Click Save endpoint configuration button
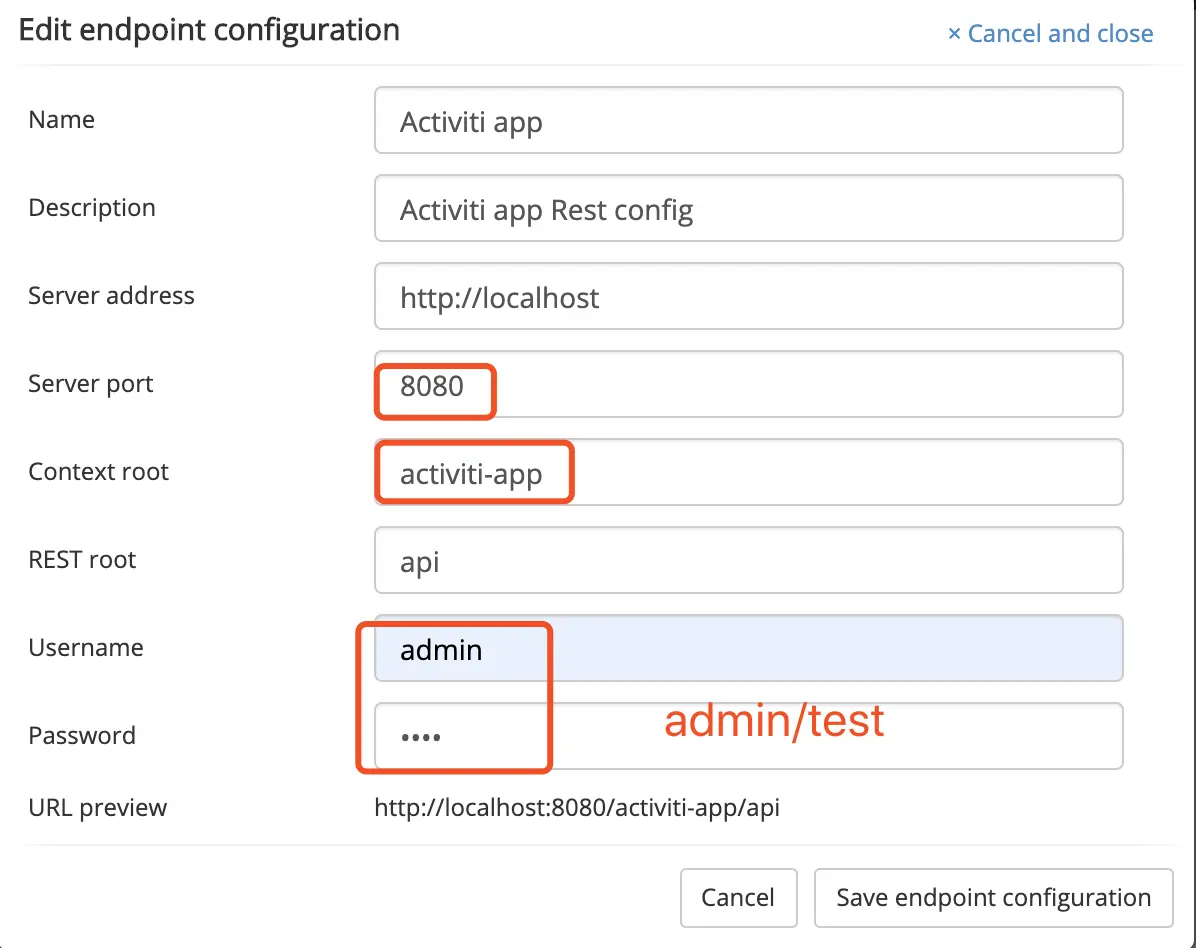Image resolution: width=1196 pixels, height=948 pixels. click(x=993, y=897)
